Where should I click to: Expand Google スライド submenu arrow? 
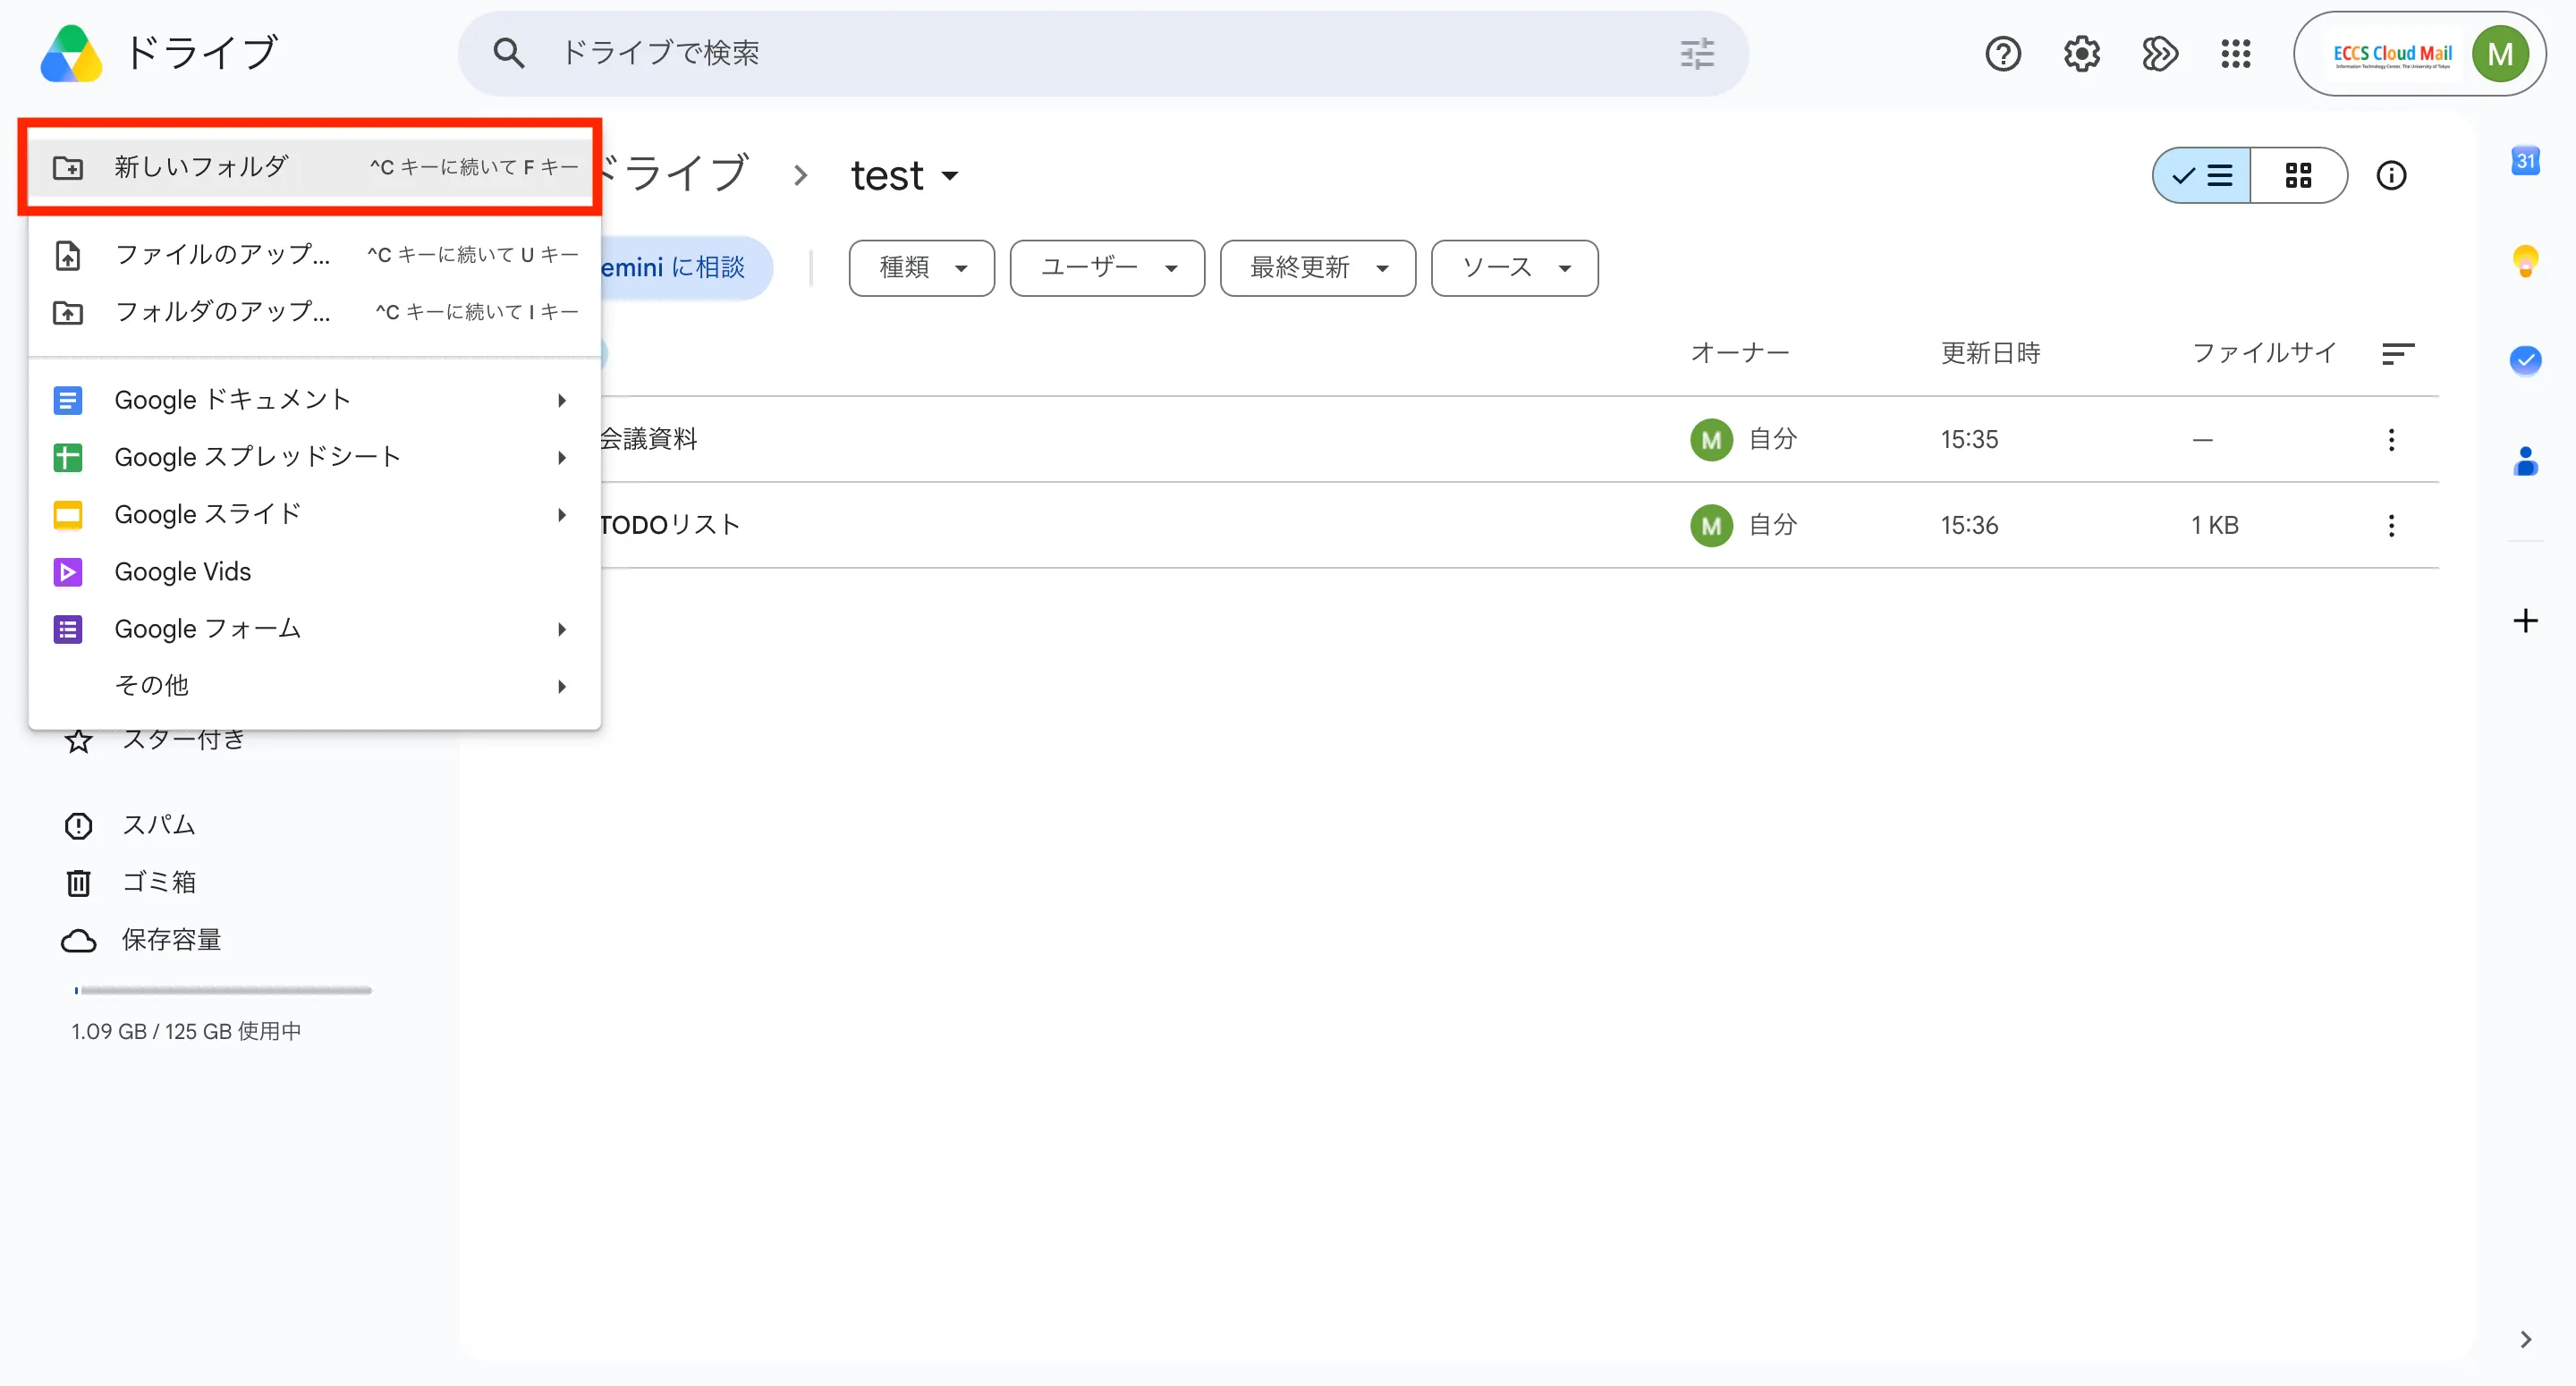(x=562, y=515)
